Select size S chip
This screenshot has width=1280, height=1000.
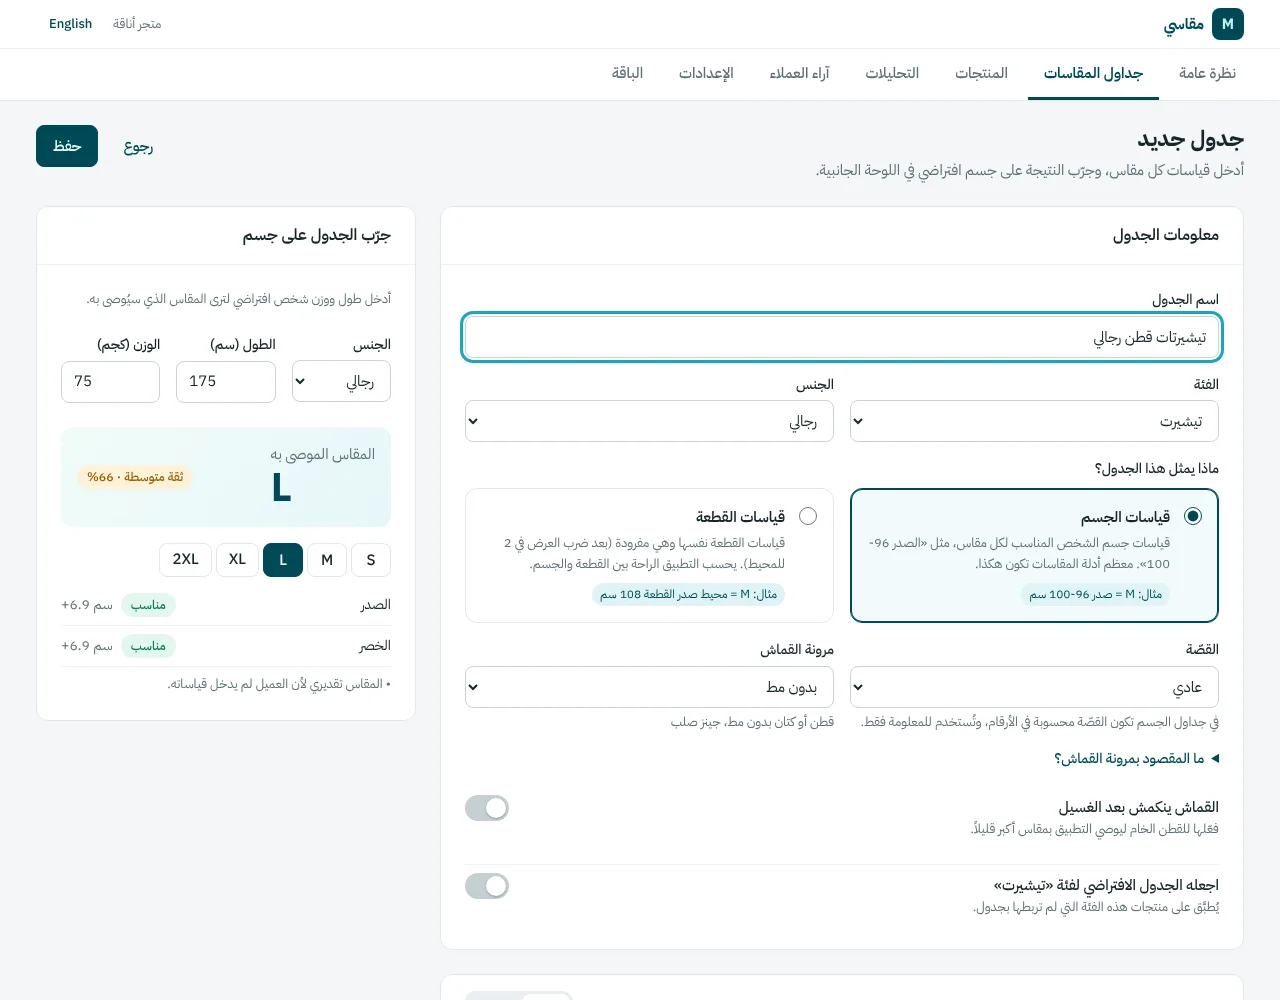coord(371,560)
